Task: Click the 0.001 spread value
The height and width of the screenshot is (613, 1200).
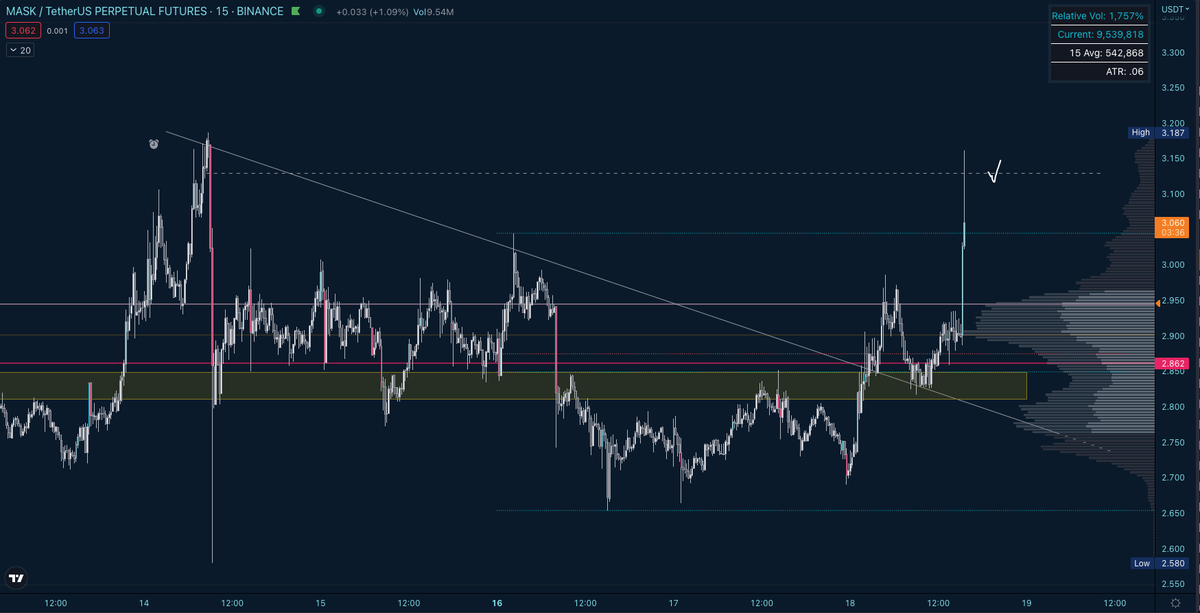Action: click(57, 31)
